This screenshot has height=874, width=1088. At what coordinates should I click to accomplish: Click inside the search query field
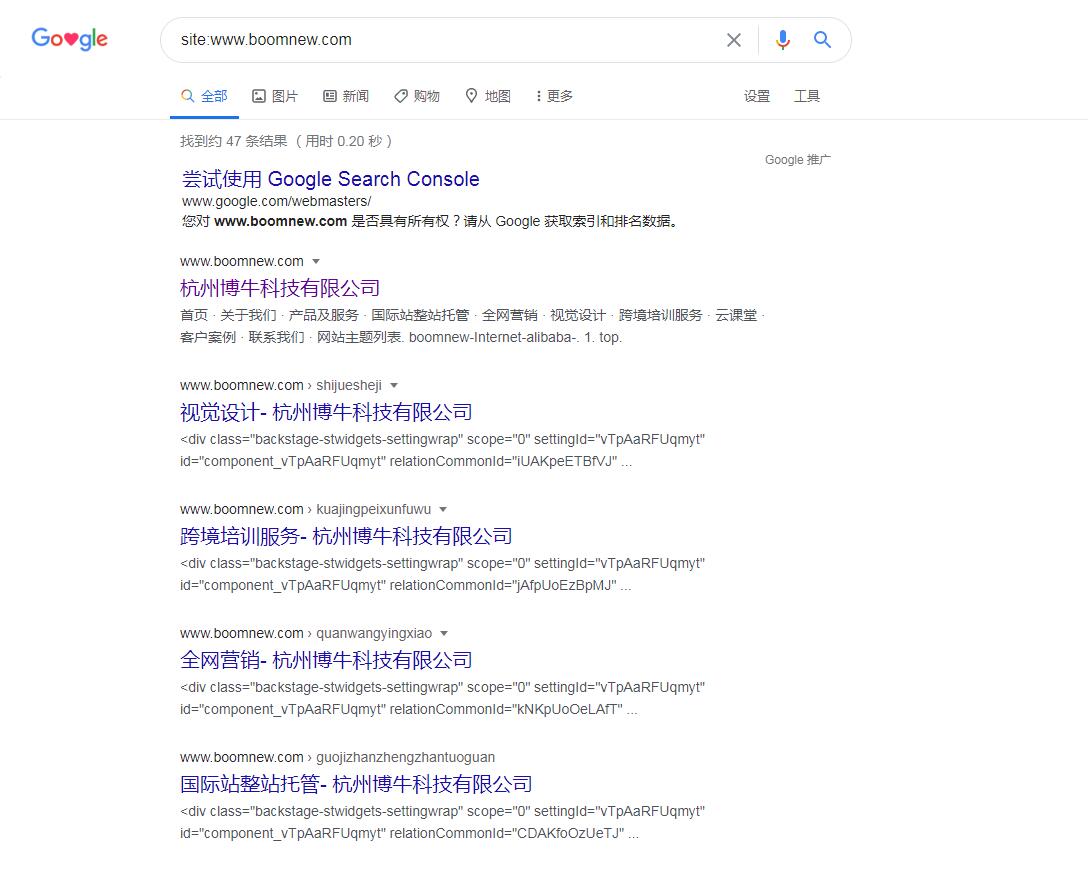440,40
